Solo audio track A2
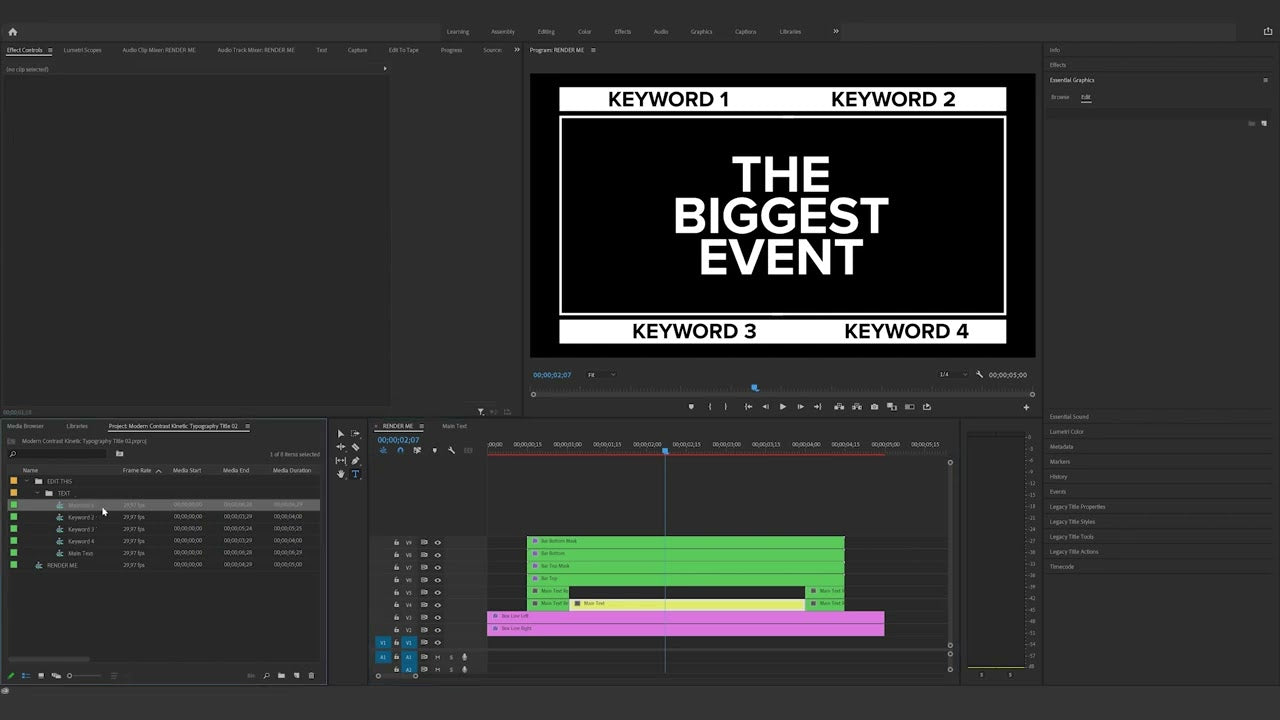The height and width of the screenshot is (720, 1280). [452, 668]
